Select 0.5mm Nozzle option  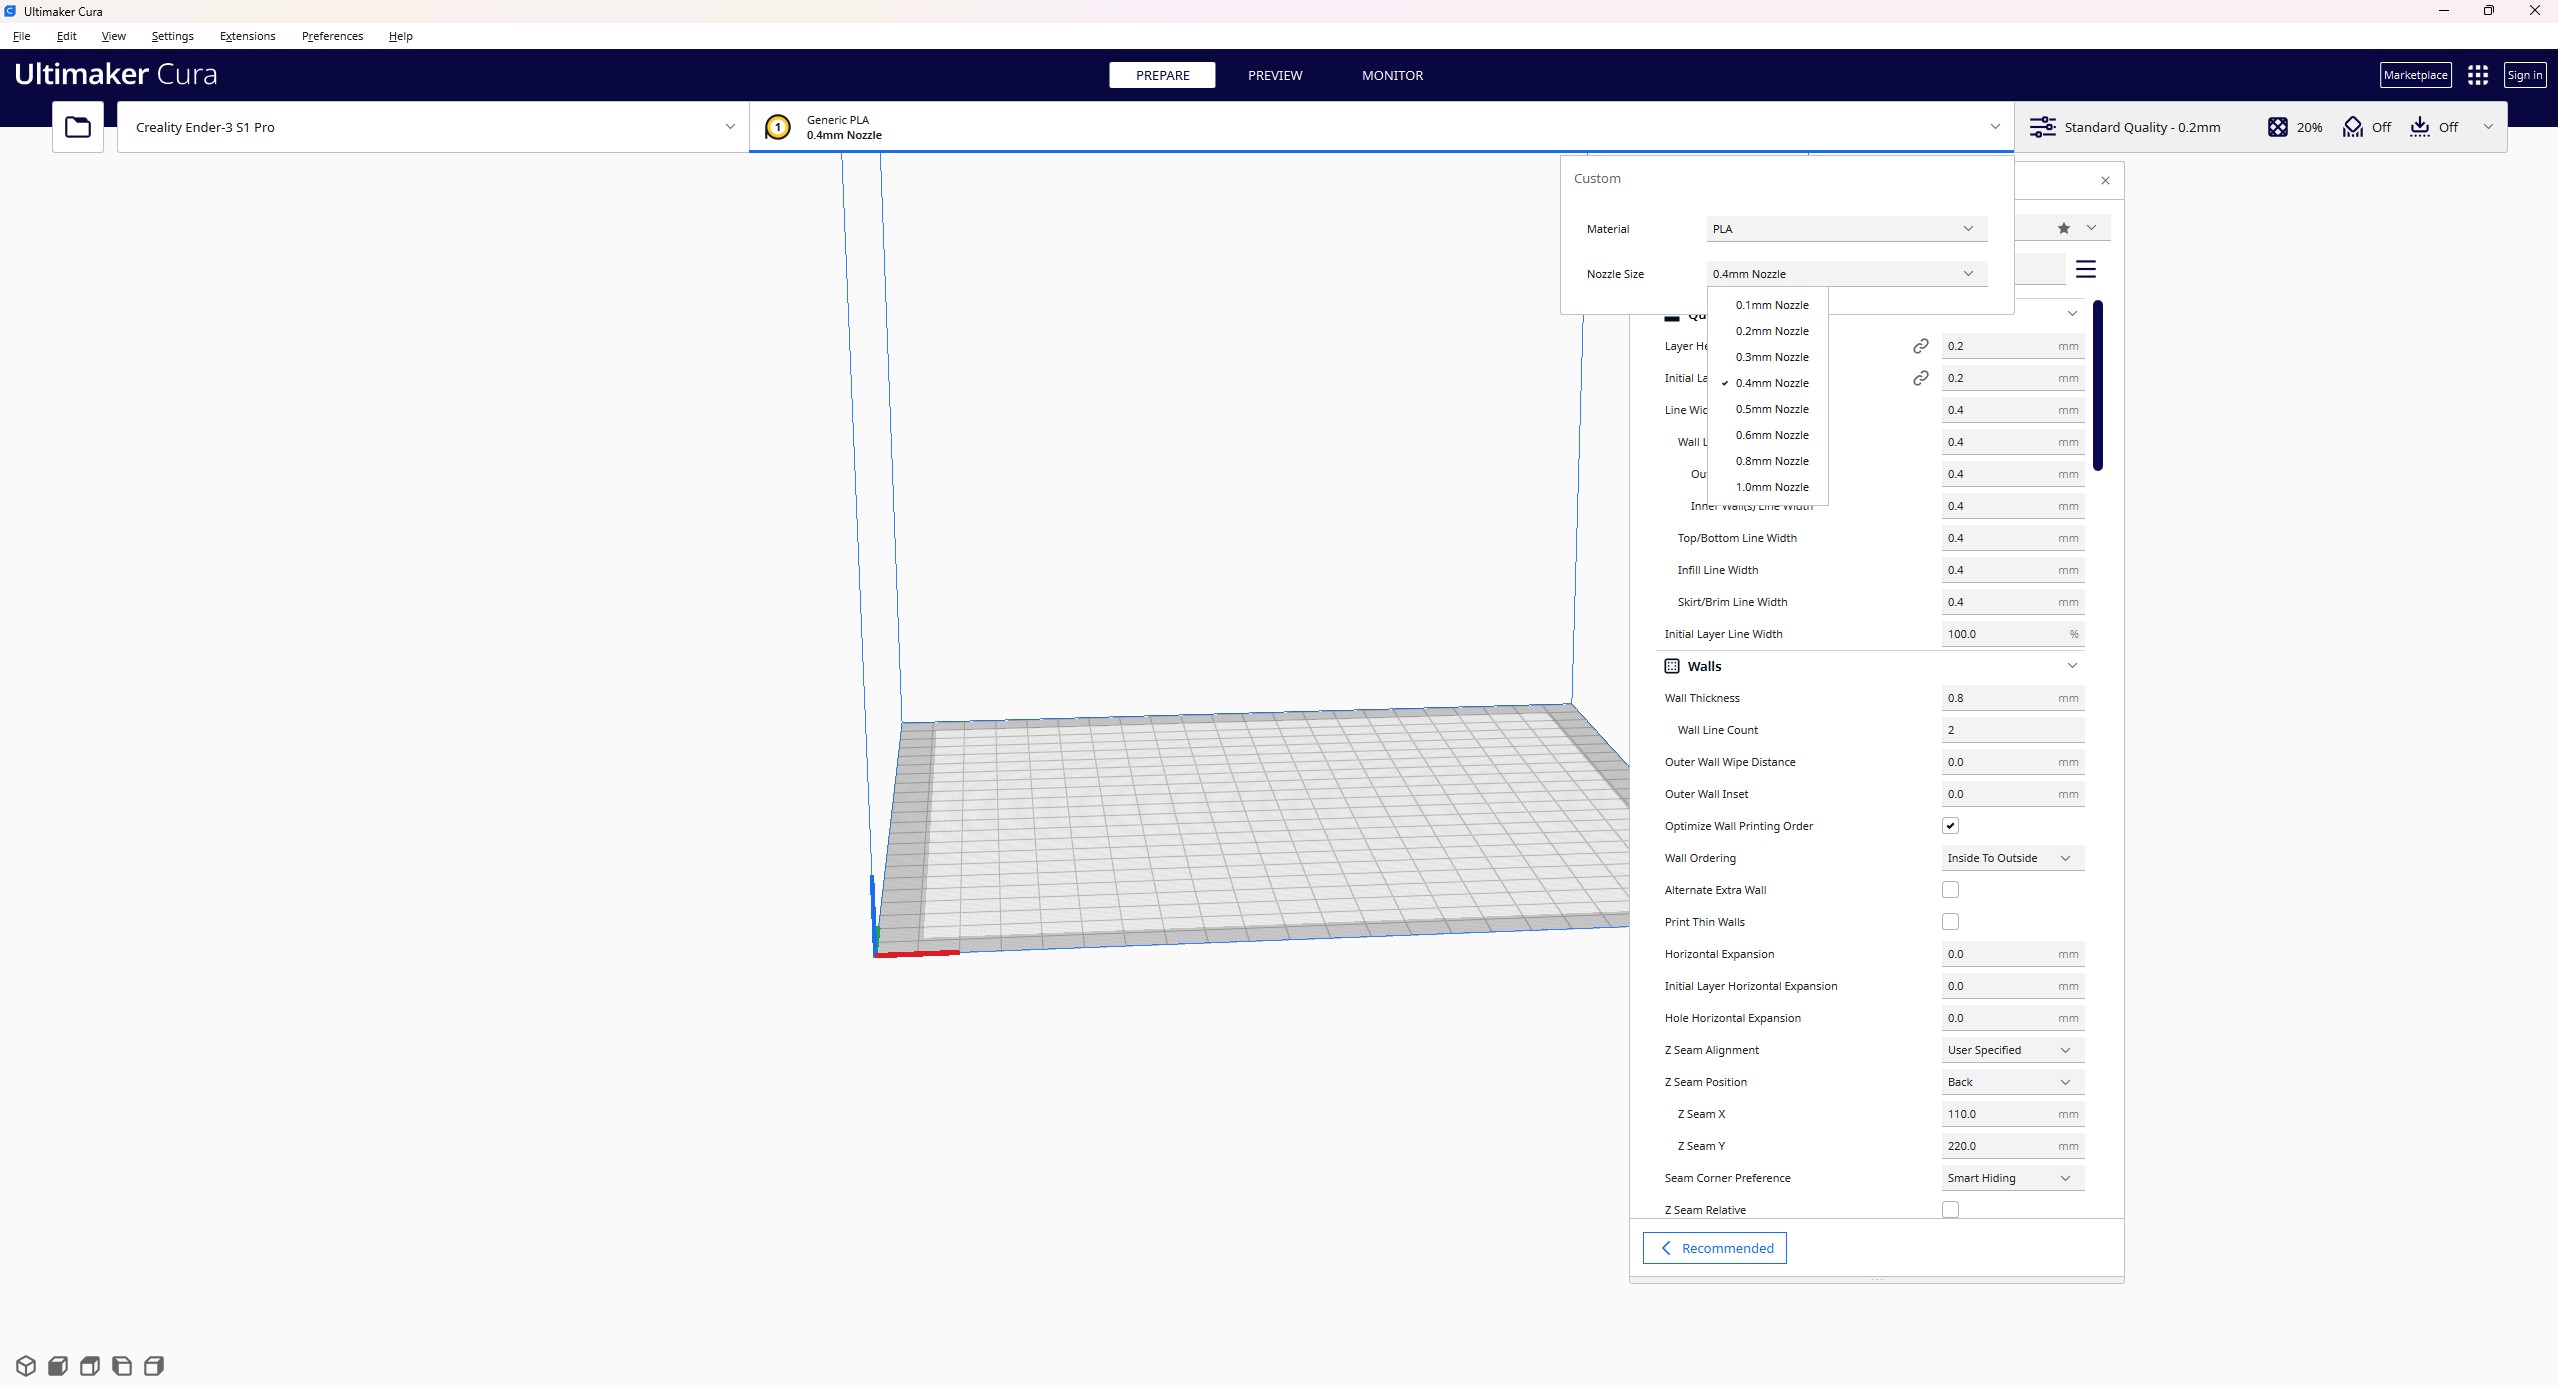click(x=1768, y=409)
